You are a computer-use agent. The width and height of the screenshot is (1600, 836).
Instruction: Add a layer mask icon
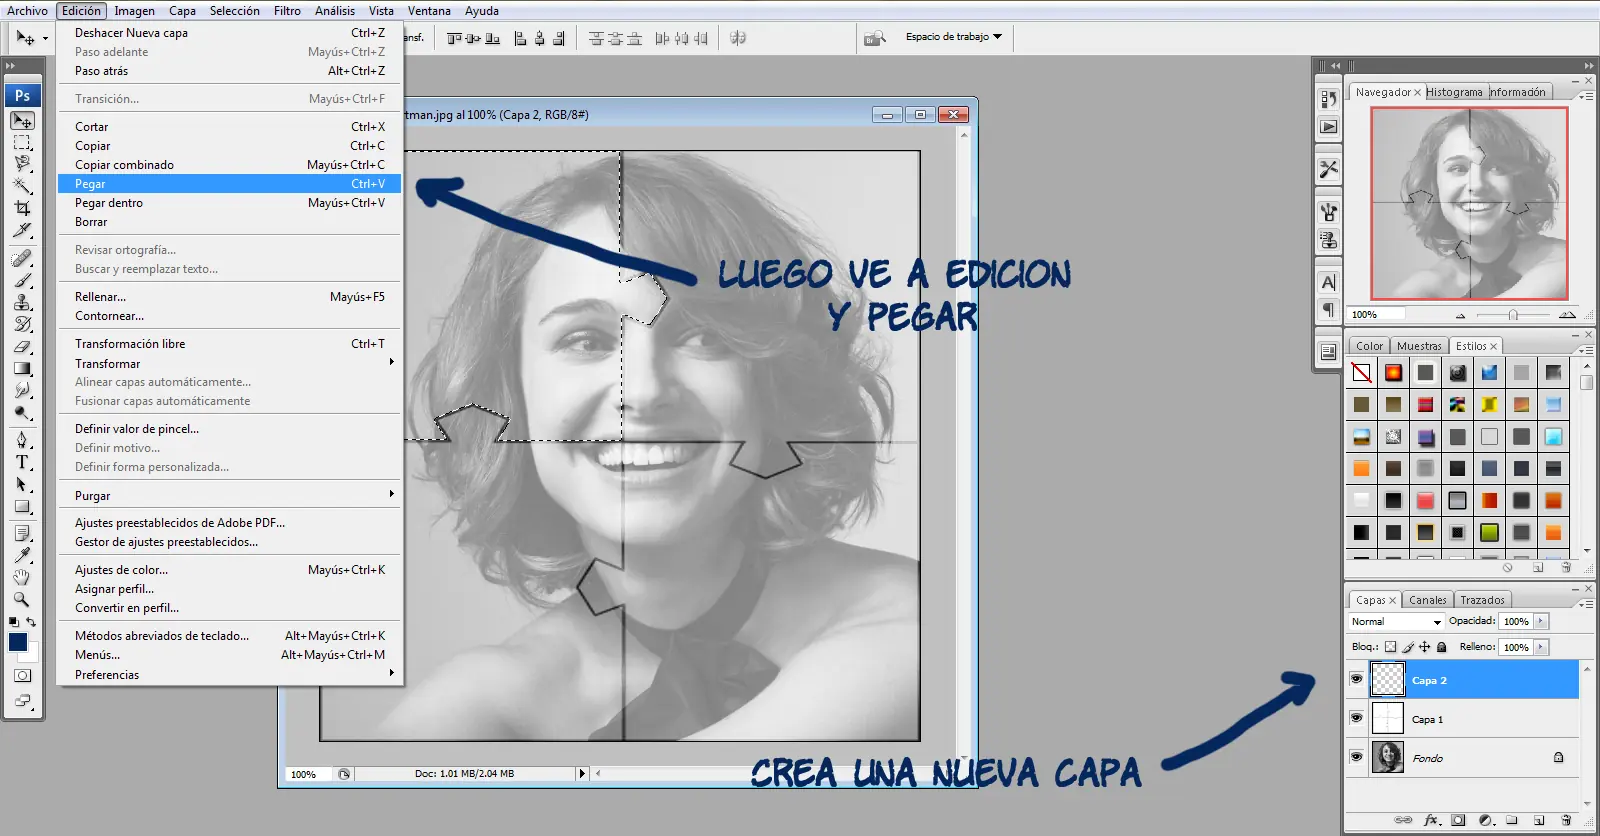[x=1458, y=820]
